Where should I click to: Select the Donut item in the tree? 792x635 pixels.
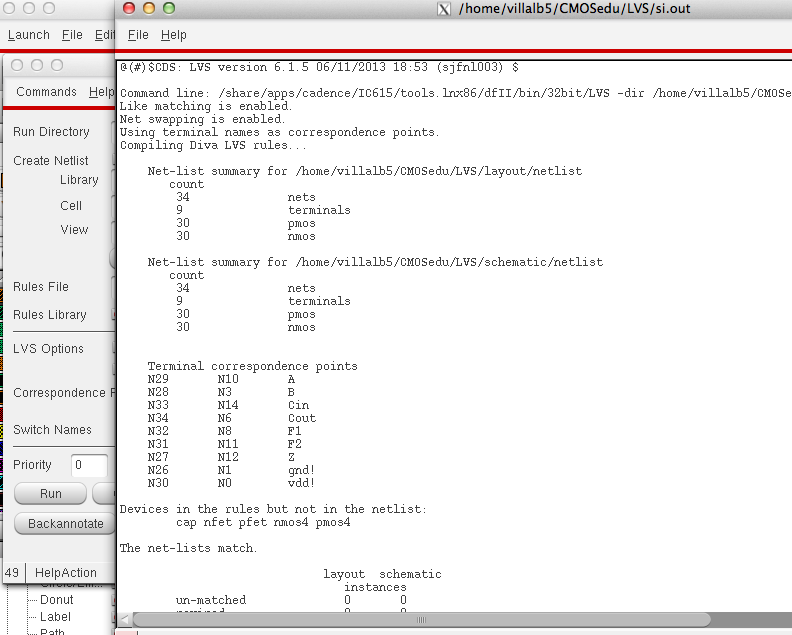pos(59,600)
